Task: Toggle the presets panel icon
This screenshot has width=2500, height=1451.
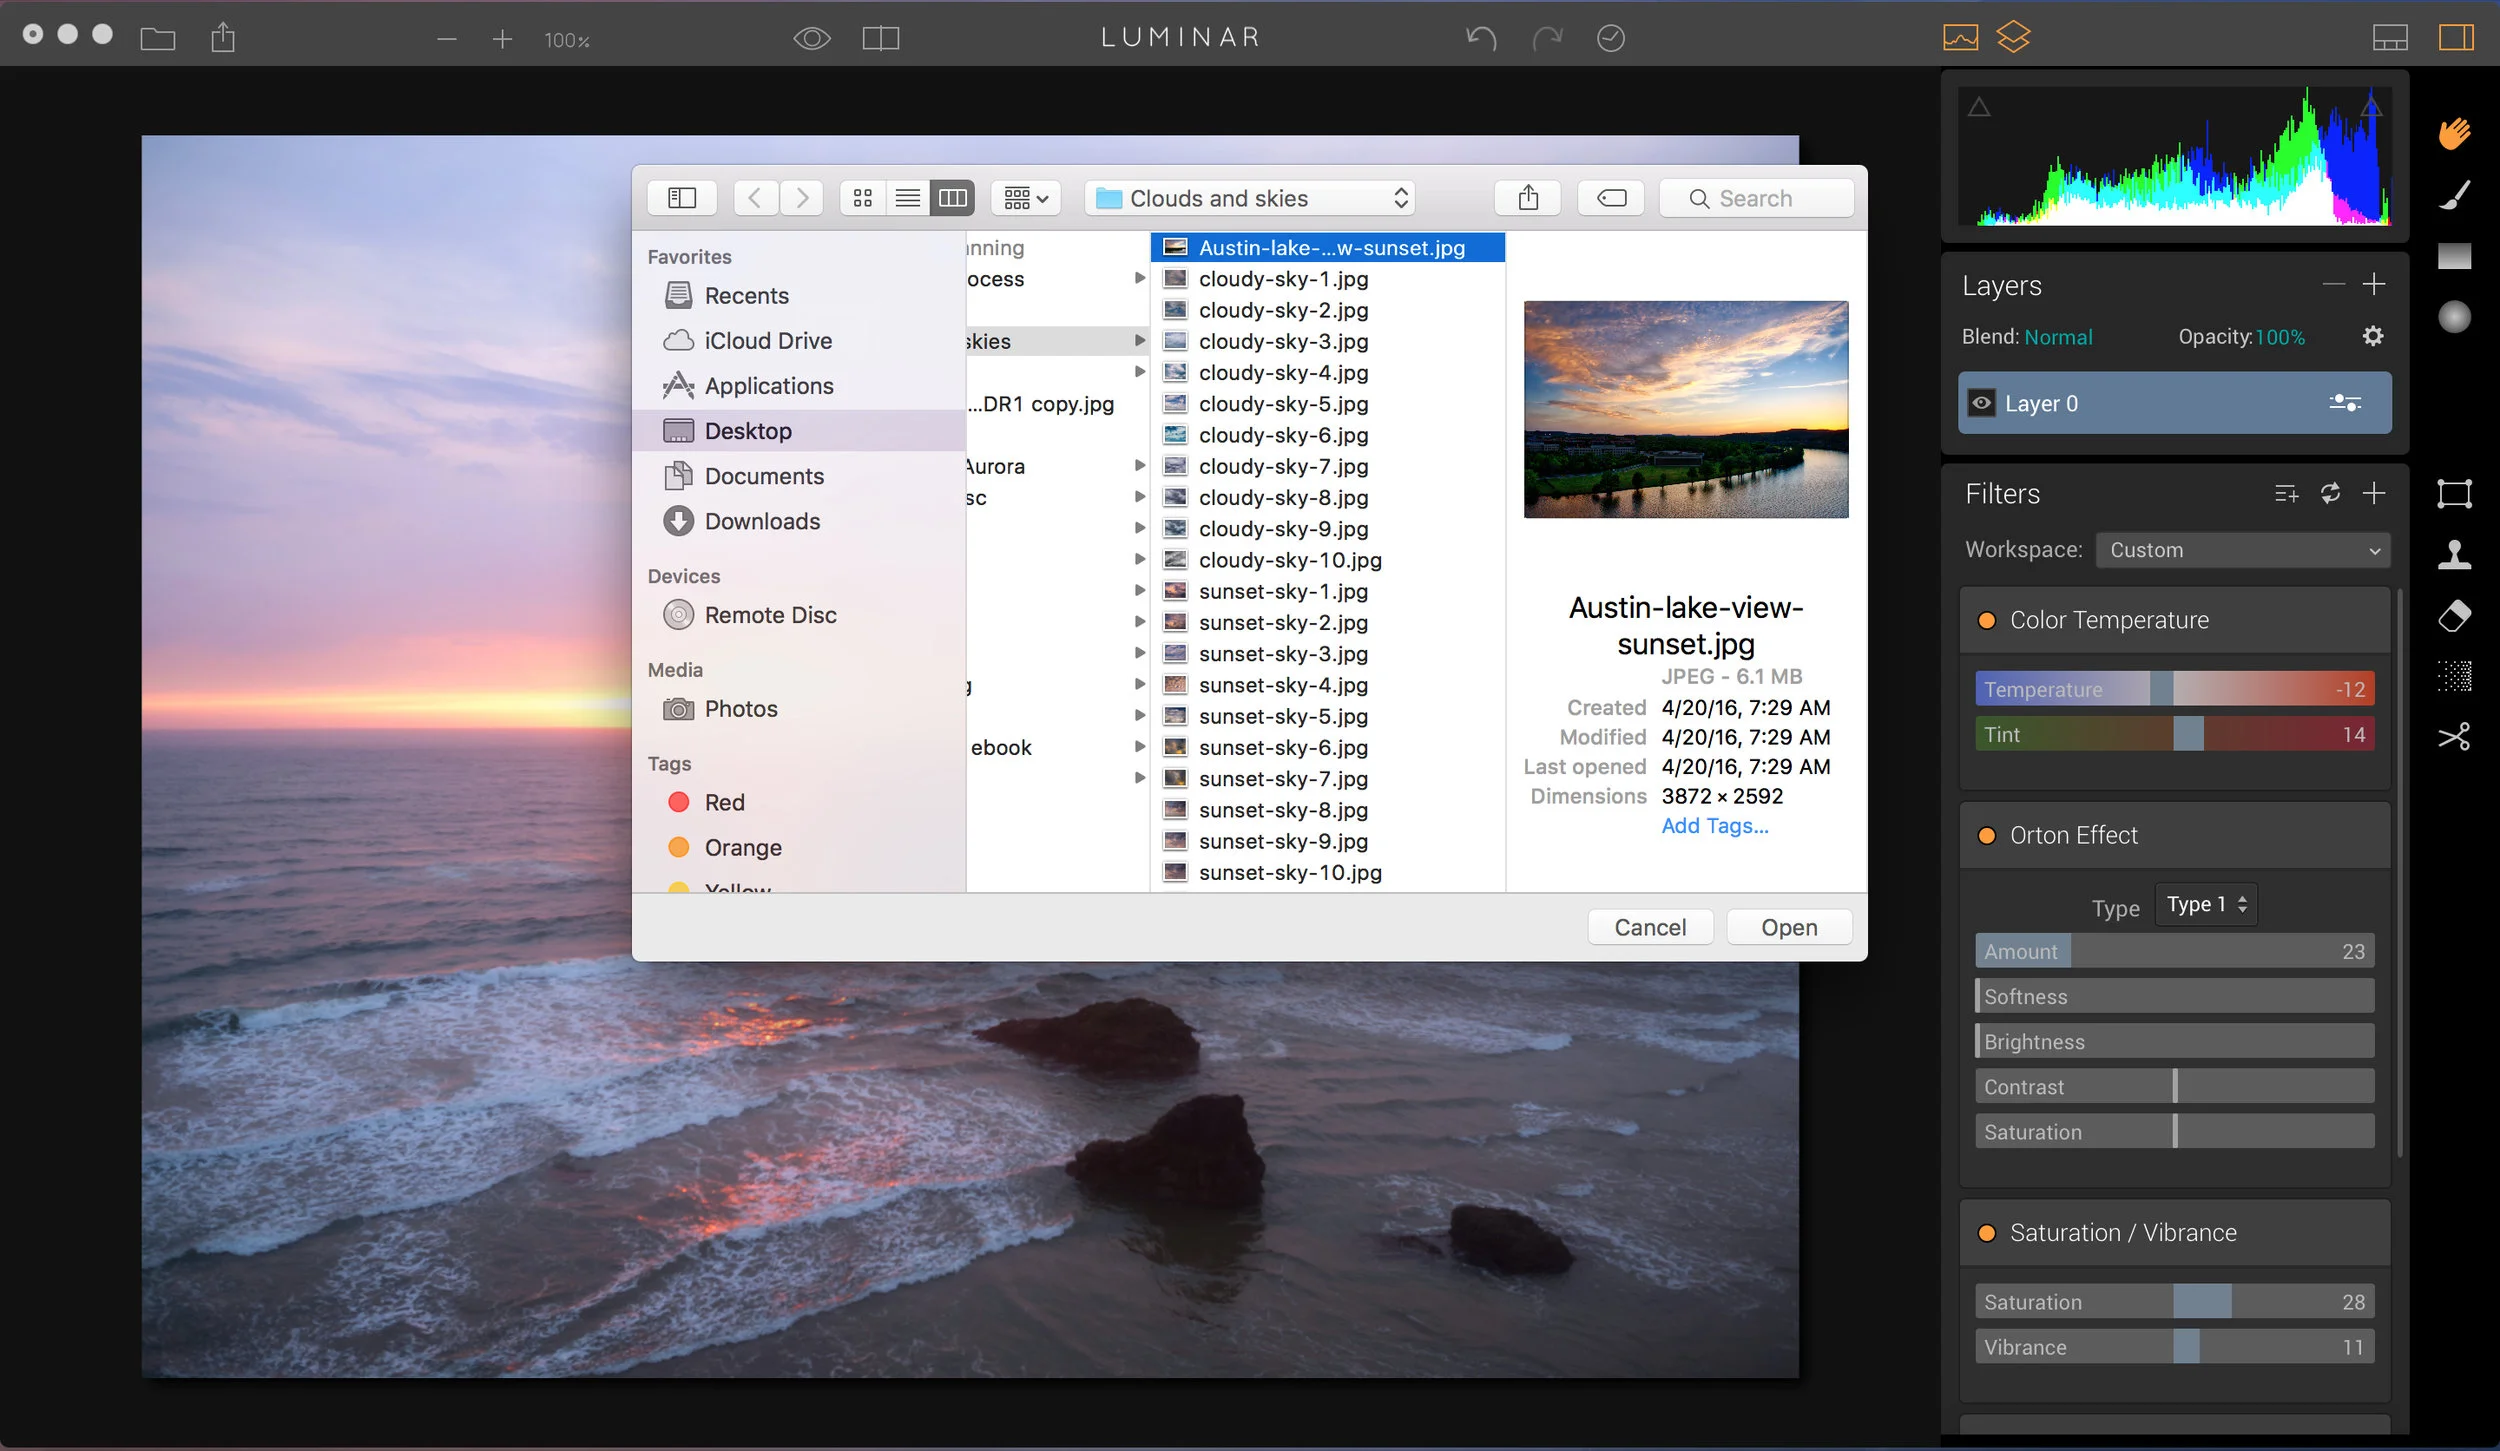Action: pos(2390,38)
